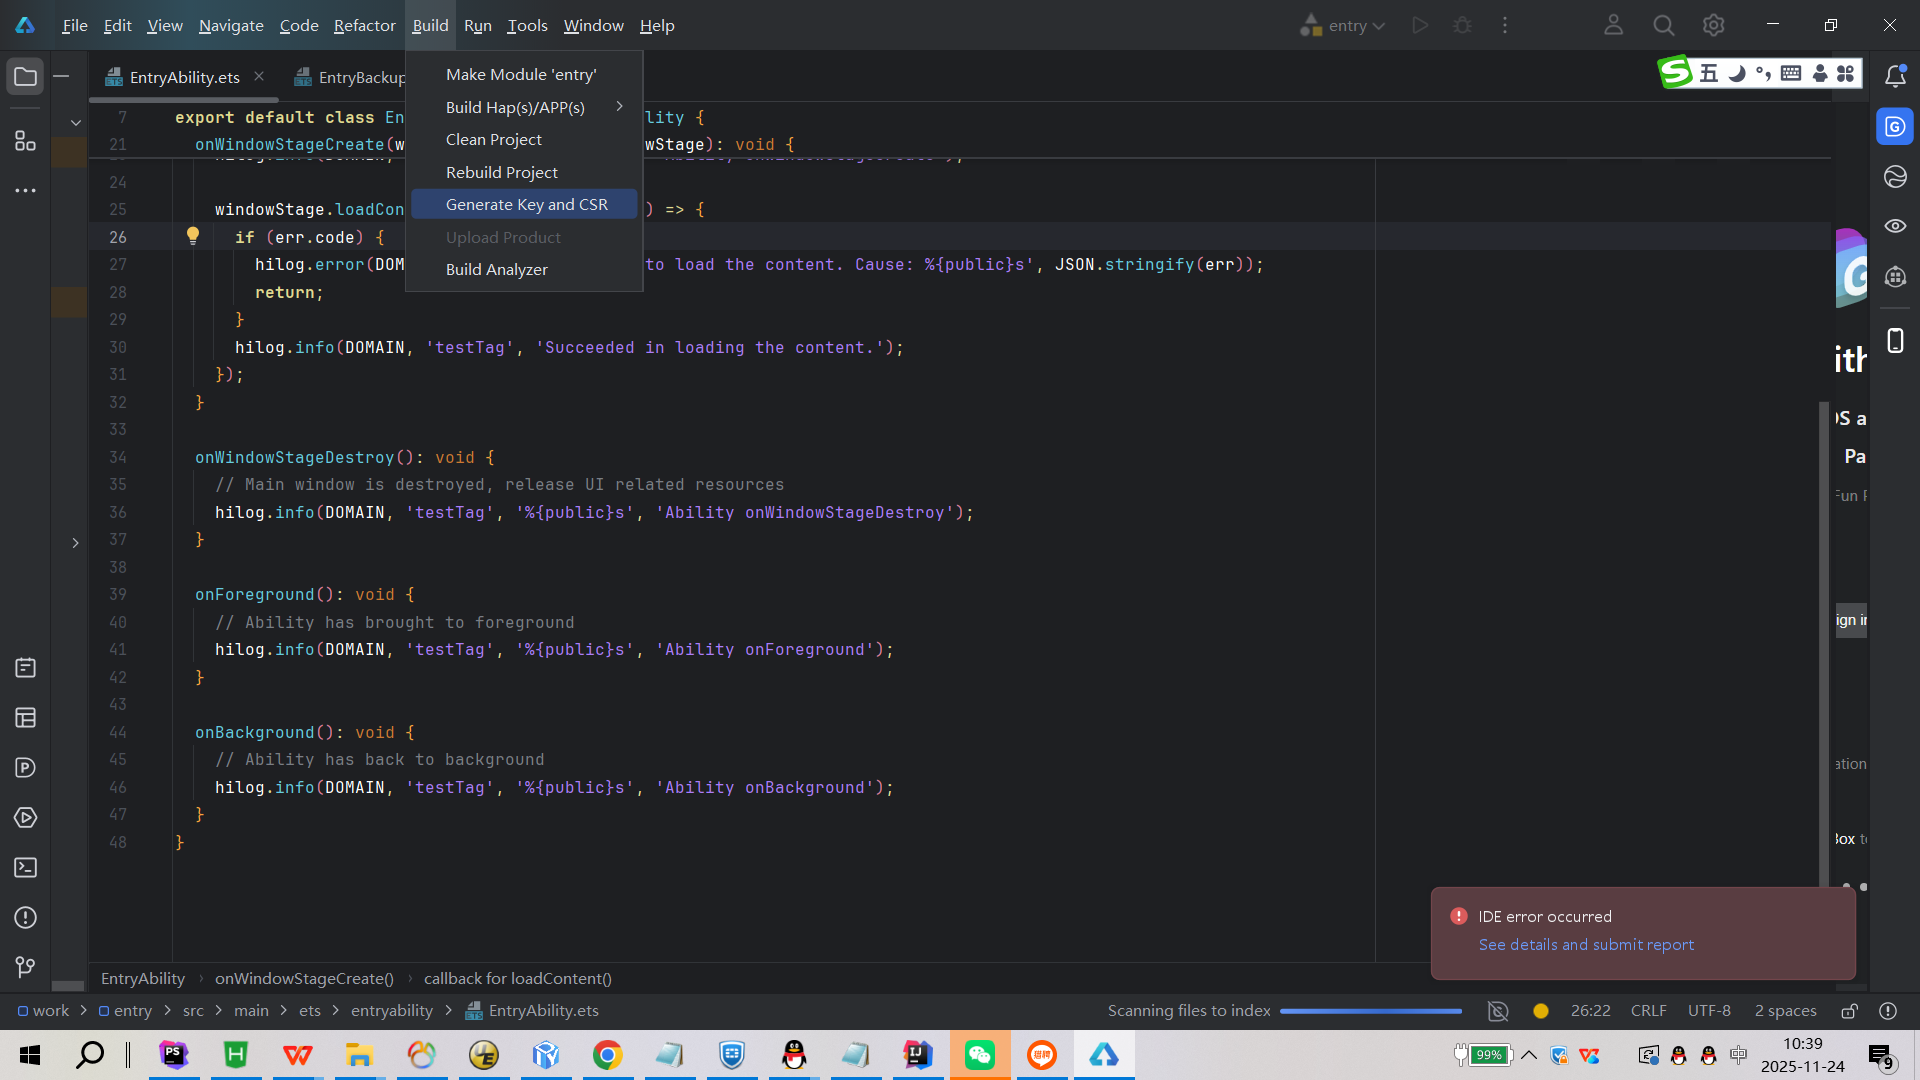Open the Terminal tool window icon
The height and width of the screenshot is (1080, 1920).
click(25, 868)
